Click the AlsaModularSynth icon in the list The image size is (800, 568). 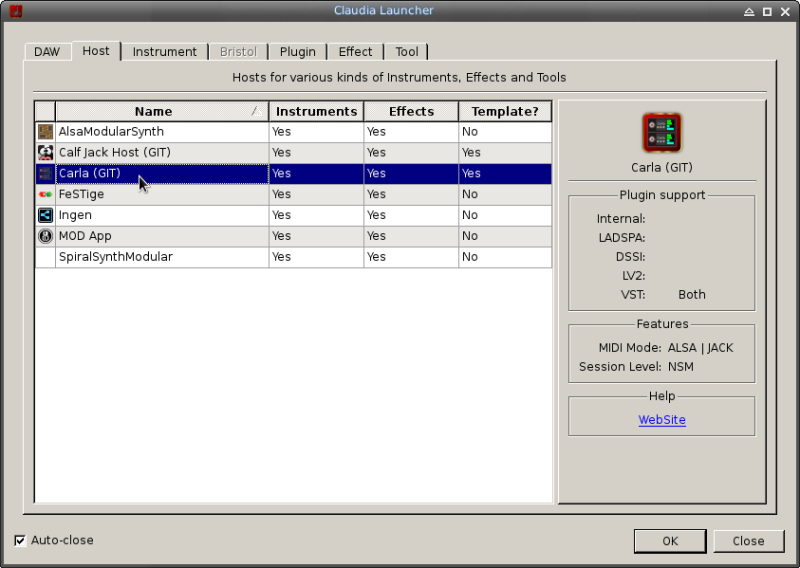point(45,132)
